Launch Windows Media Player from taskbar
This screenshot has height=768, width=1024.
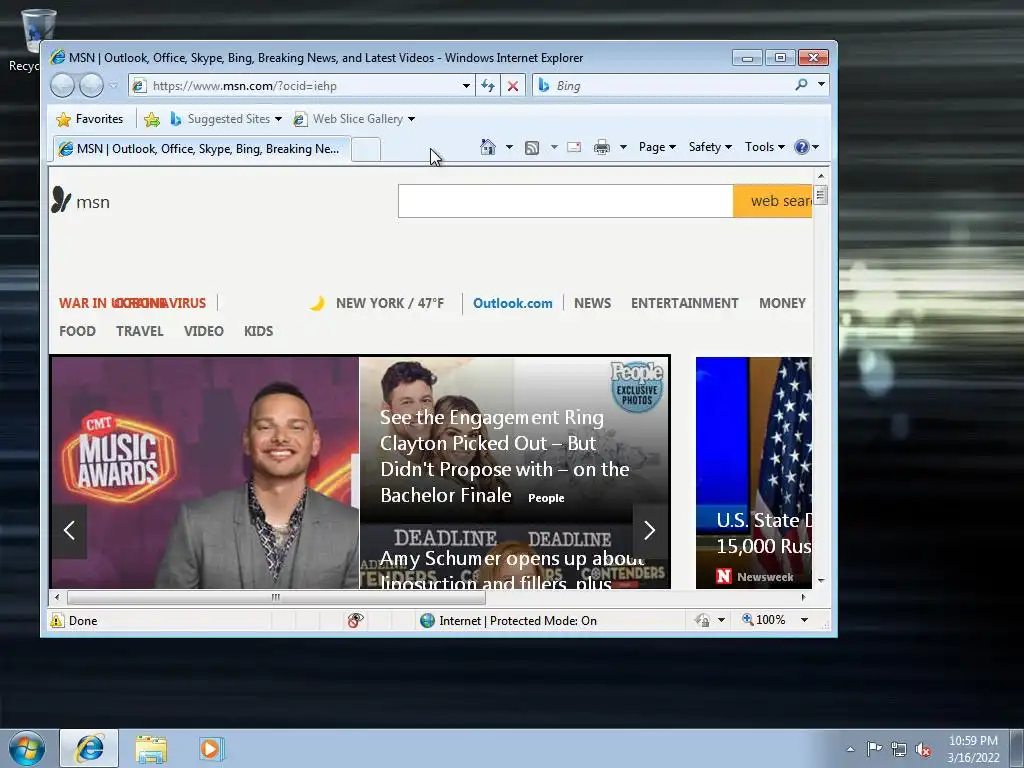click(x=211, y=748)
